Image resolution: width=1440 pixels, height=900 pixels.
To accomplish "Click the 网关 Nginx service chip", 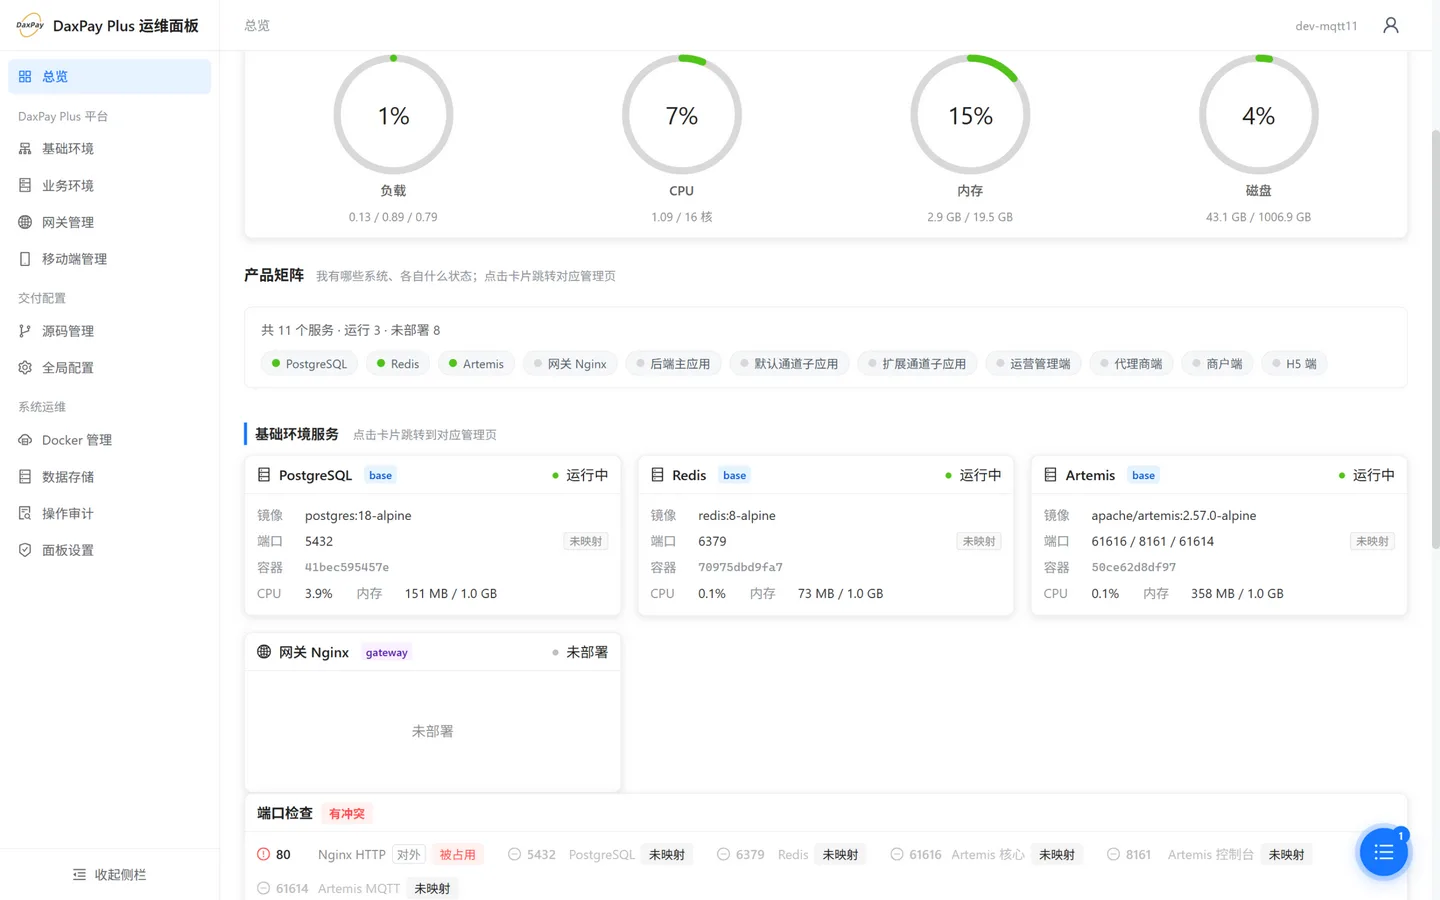I will (570, 364).
